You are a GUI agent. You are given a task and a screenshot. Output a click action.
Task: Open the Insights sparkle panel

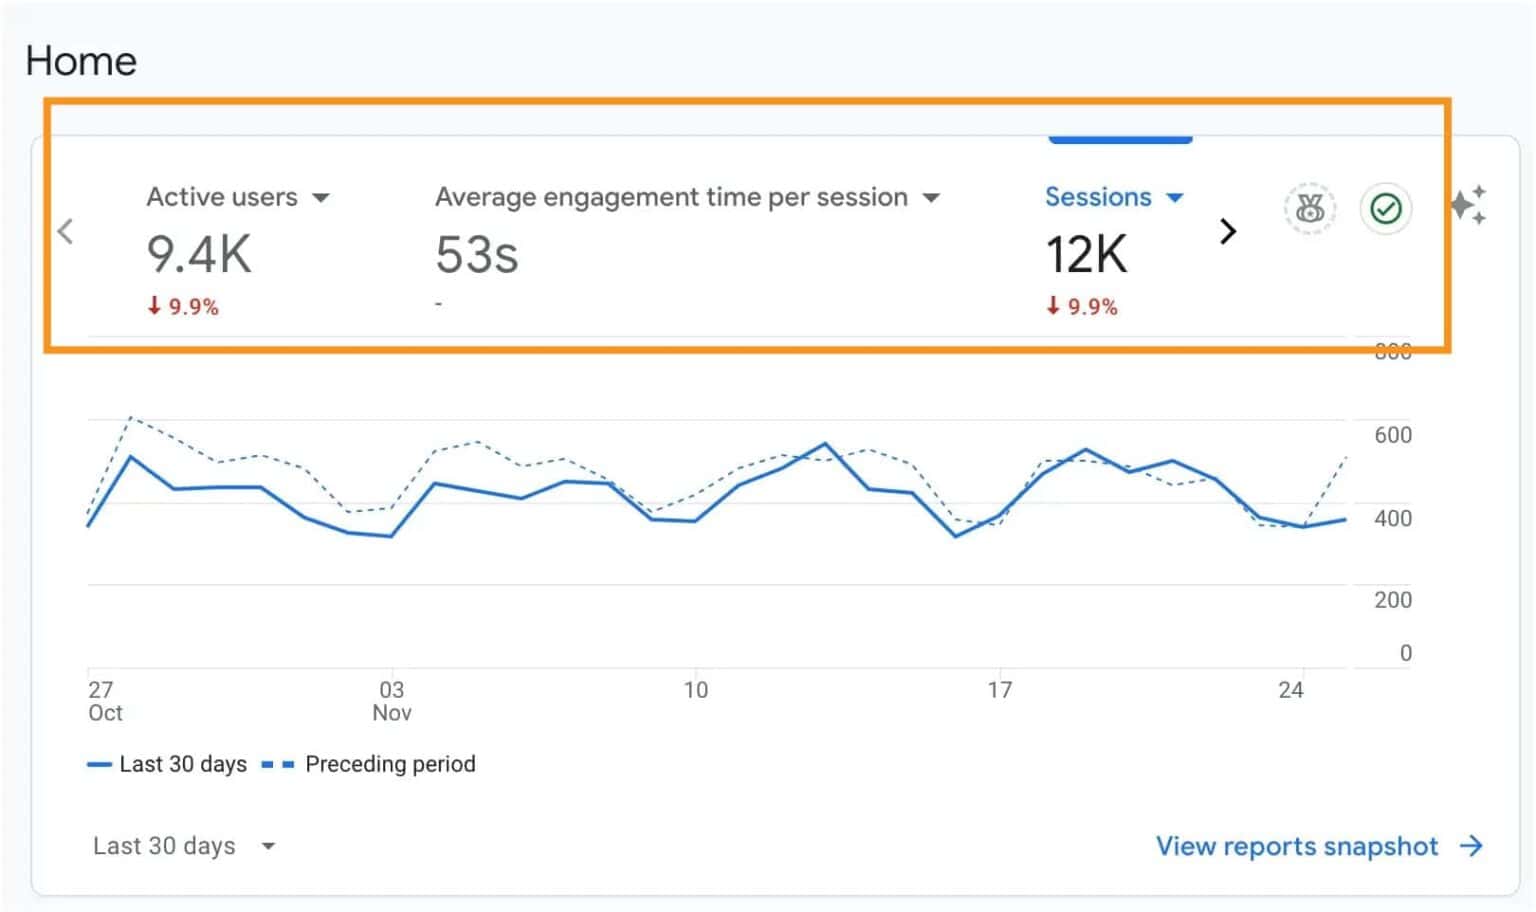click(x=1470, y=205)
